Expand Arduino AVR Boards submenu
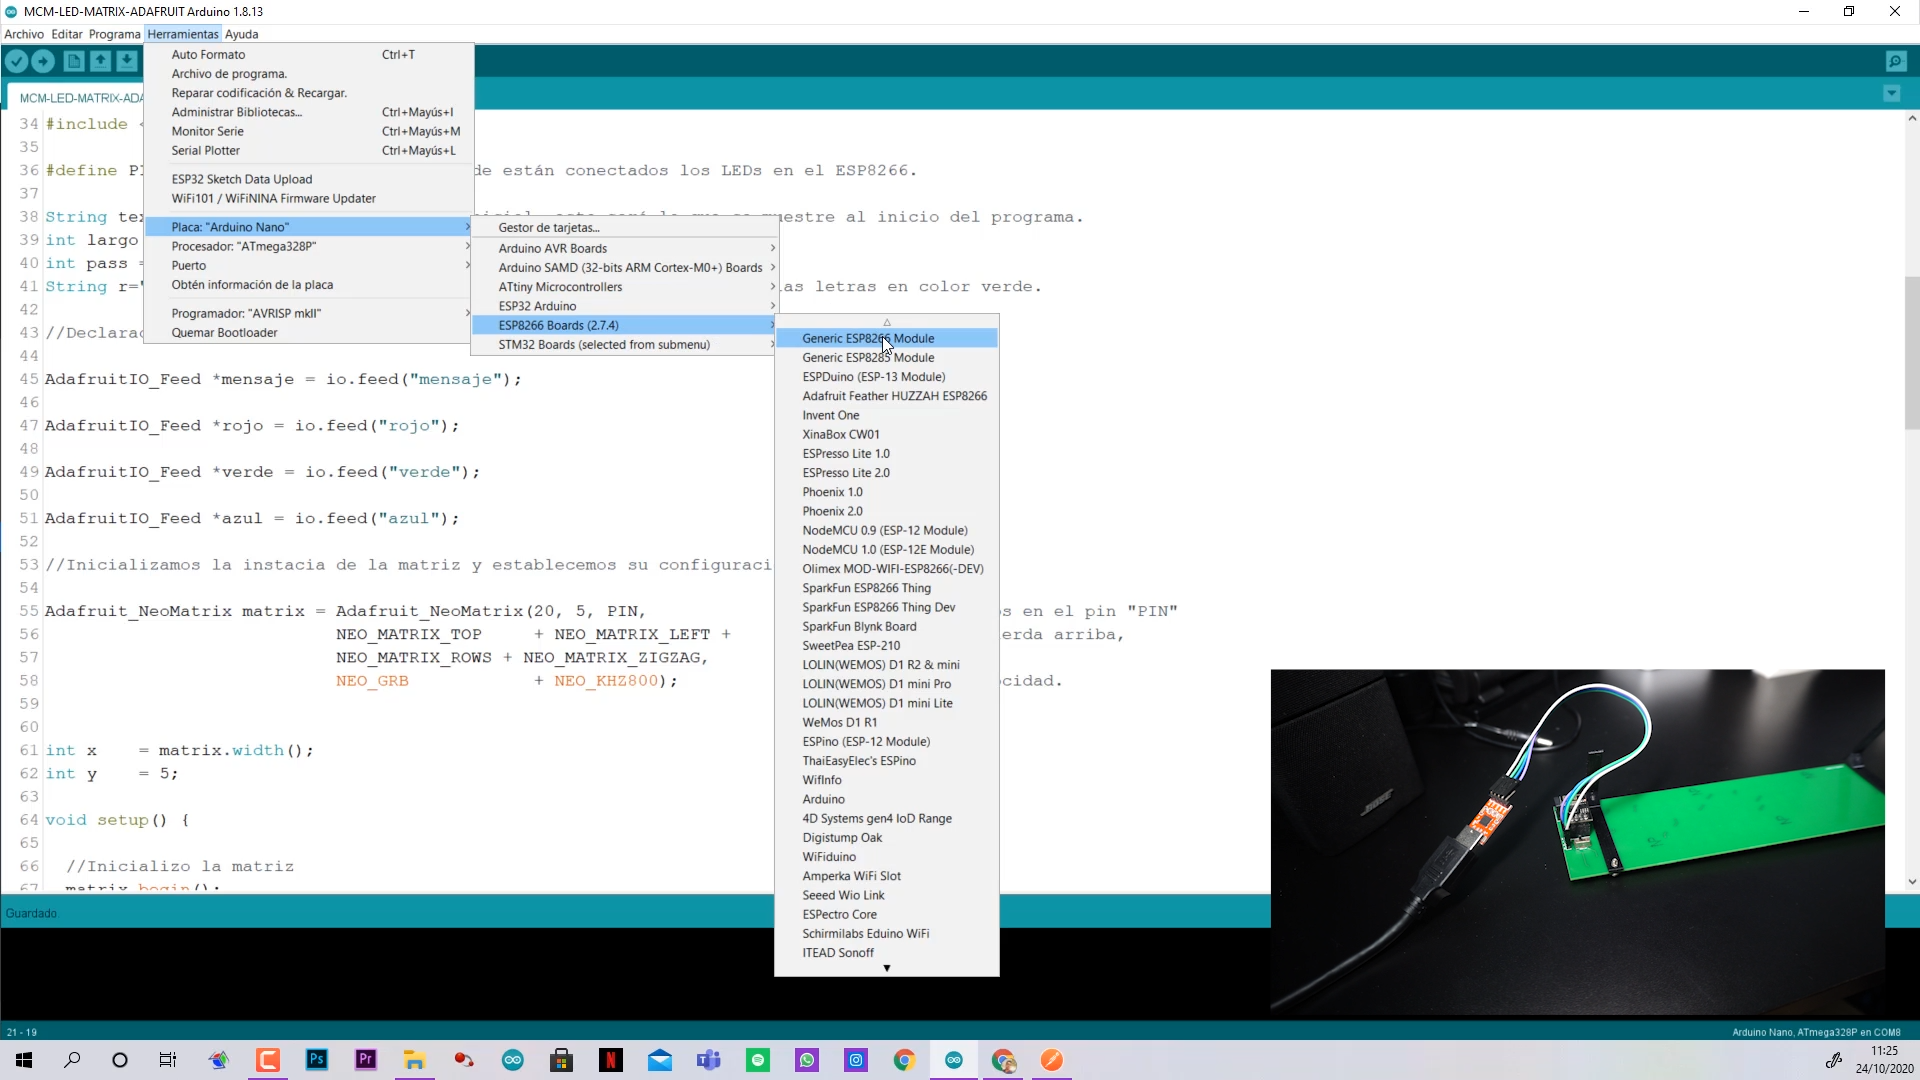The height and width of the screenshot is (1080, 1920). 625,248
